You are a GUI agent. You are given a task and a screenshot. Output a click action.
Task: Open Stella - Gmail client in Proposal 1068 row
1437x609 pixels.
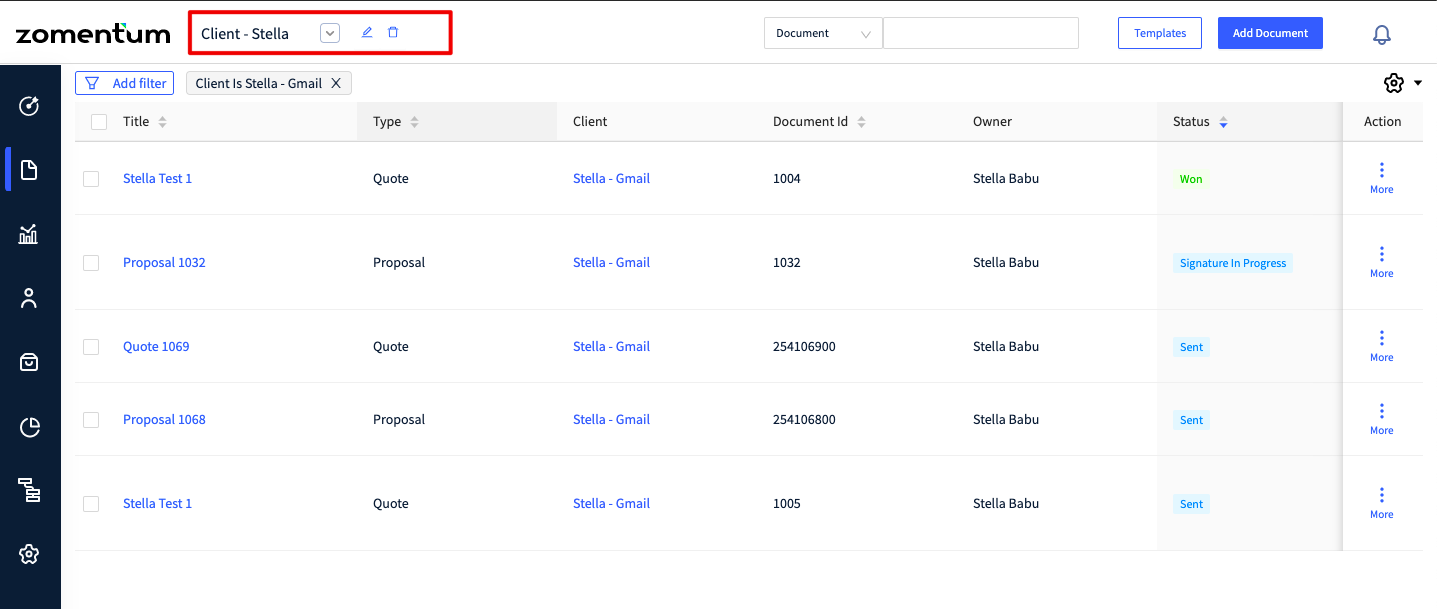click(611, 419)
